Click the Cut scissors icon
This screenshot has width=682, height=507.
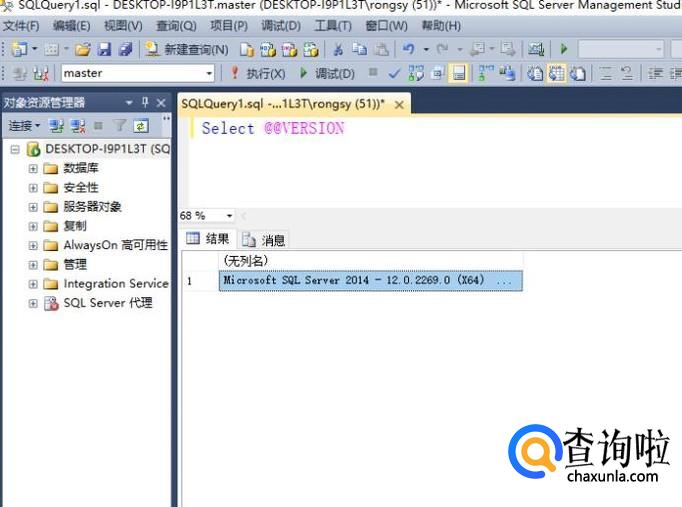coord(338,50)
